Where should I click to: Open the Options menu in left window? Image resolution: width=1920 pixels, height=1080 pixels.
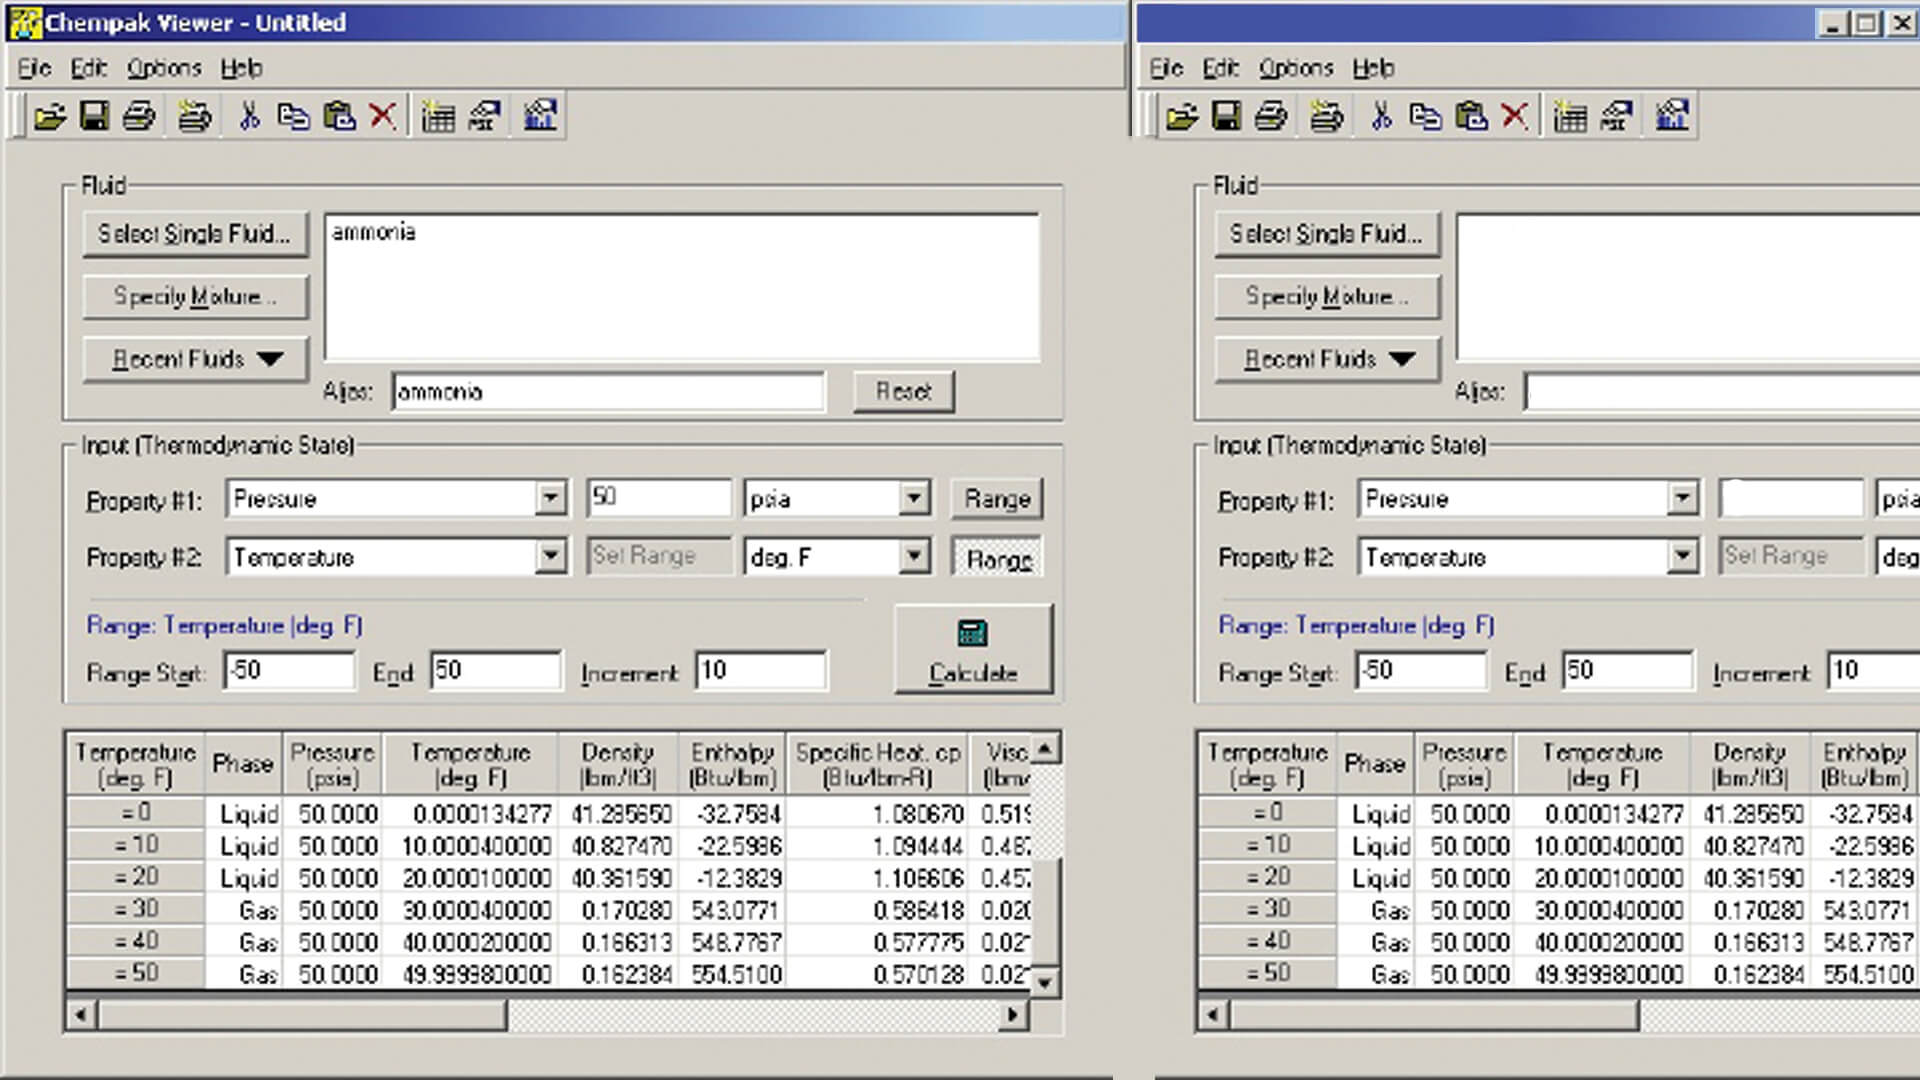click(x=164, y=68)
